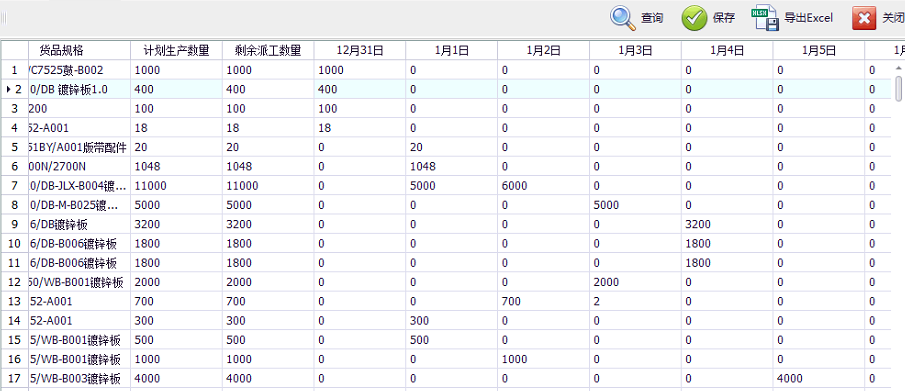Select cell 0/DB-JLX-B004镀…
This screenshot has height=391, width=905.
[80, 186]
